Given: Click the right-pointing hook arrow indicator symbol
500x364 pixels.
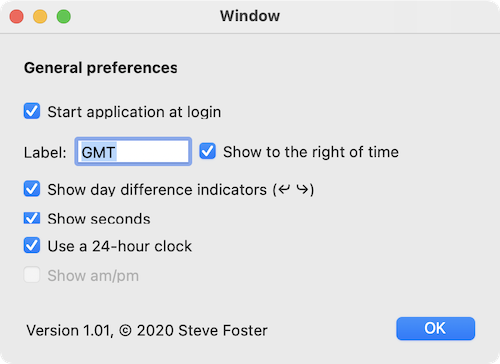Looking at the screenshot, I should click(302, 189).
